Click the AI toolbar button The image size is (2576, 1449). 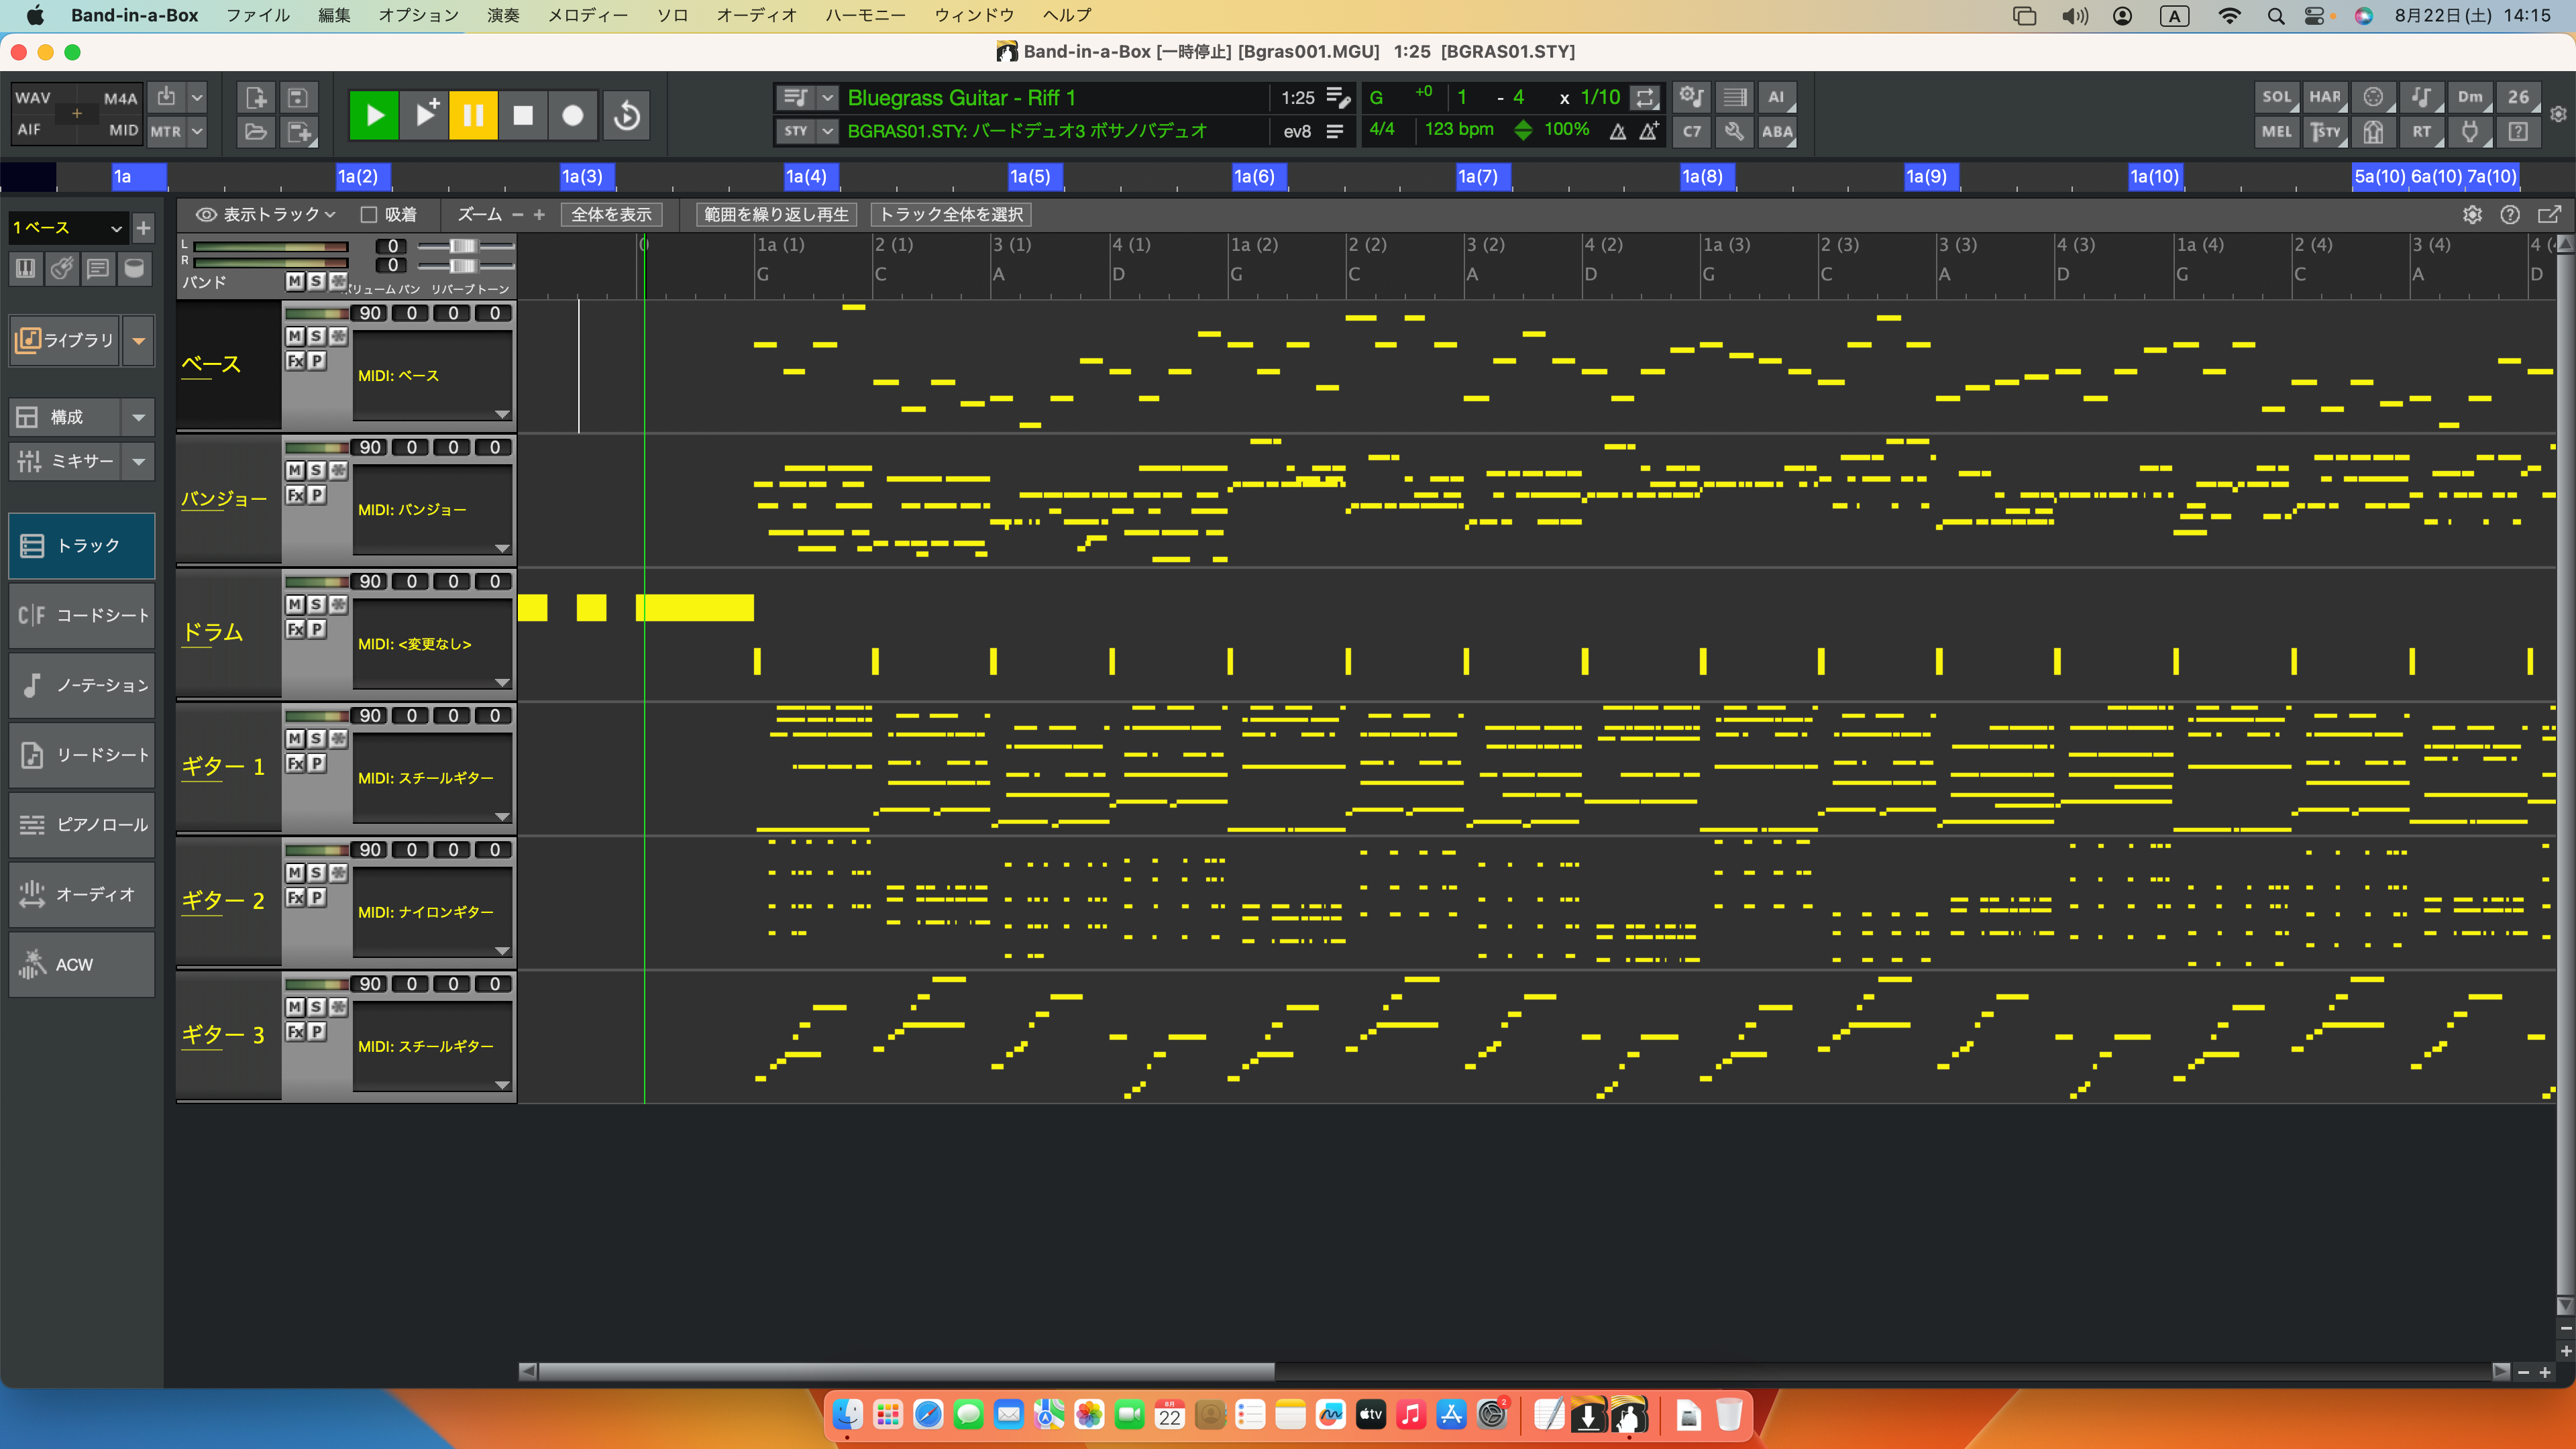pyautogui.click(x=1776, y=98)
